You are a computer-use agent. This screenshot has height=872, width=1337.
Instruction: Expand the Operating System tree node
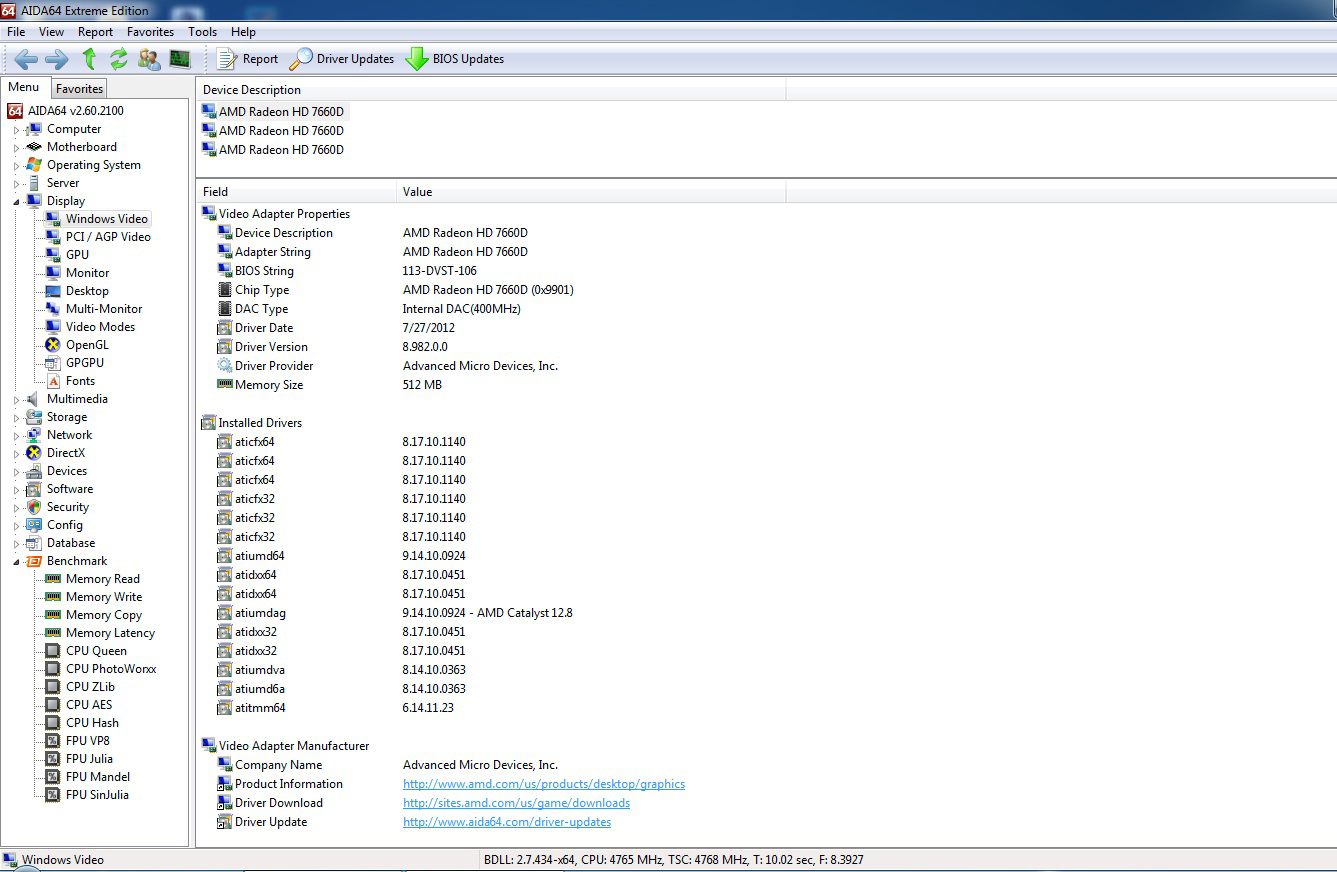click(16, 165)
